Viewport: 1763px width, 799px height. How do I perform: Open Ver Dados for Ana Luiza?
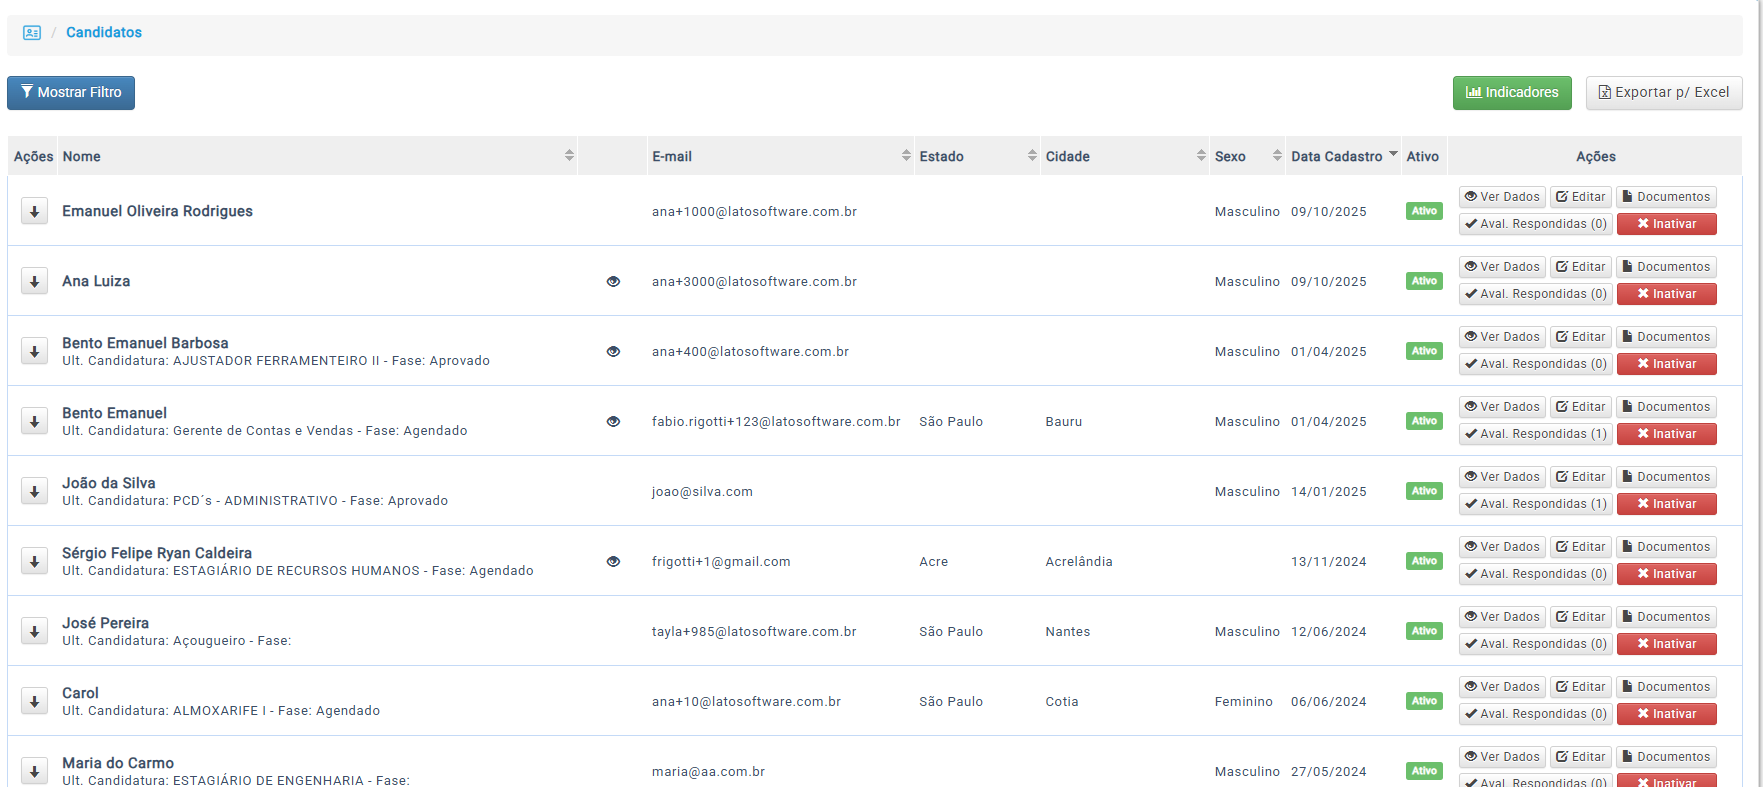(x=1501, y=267)
